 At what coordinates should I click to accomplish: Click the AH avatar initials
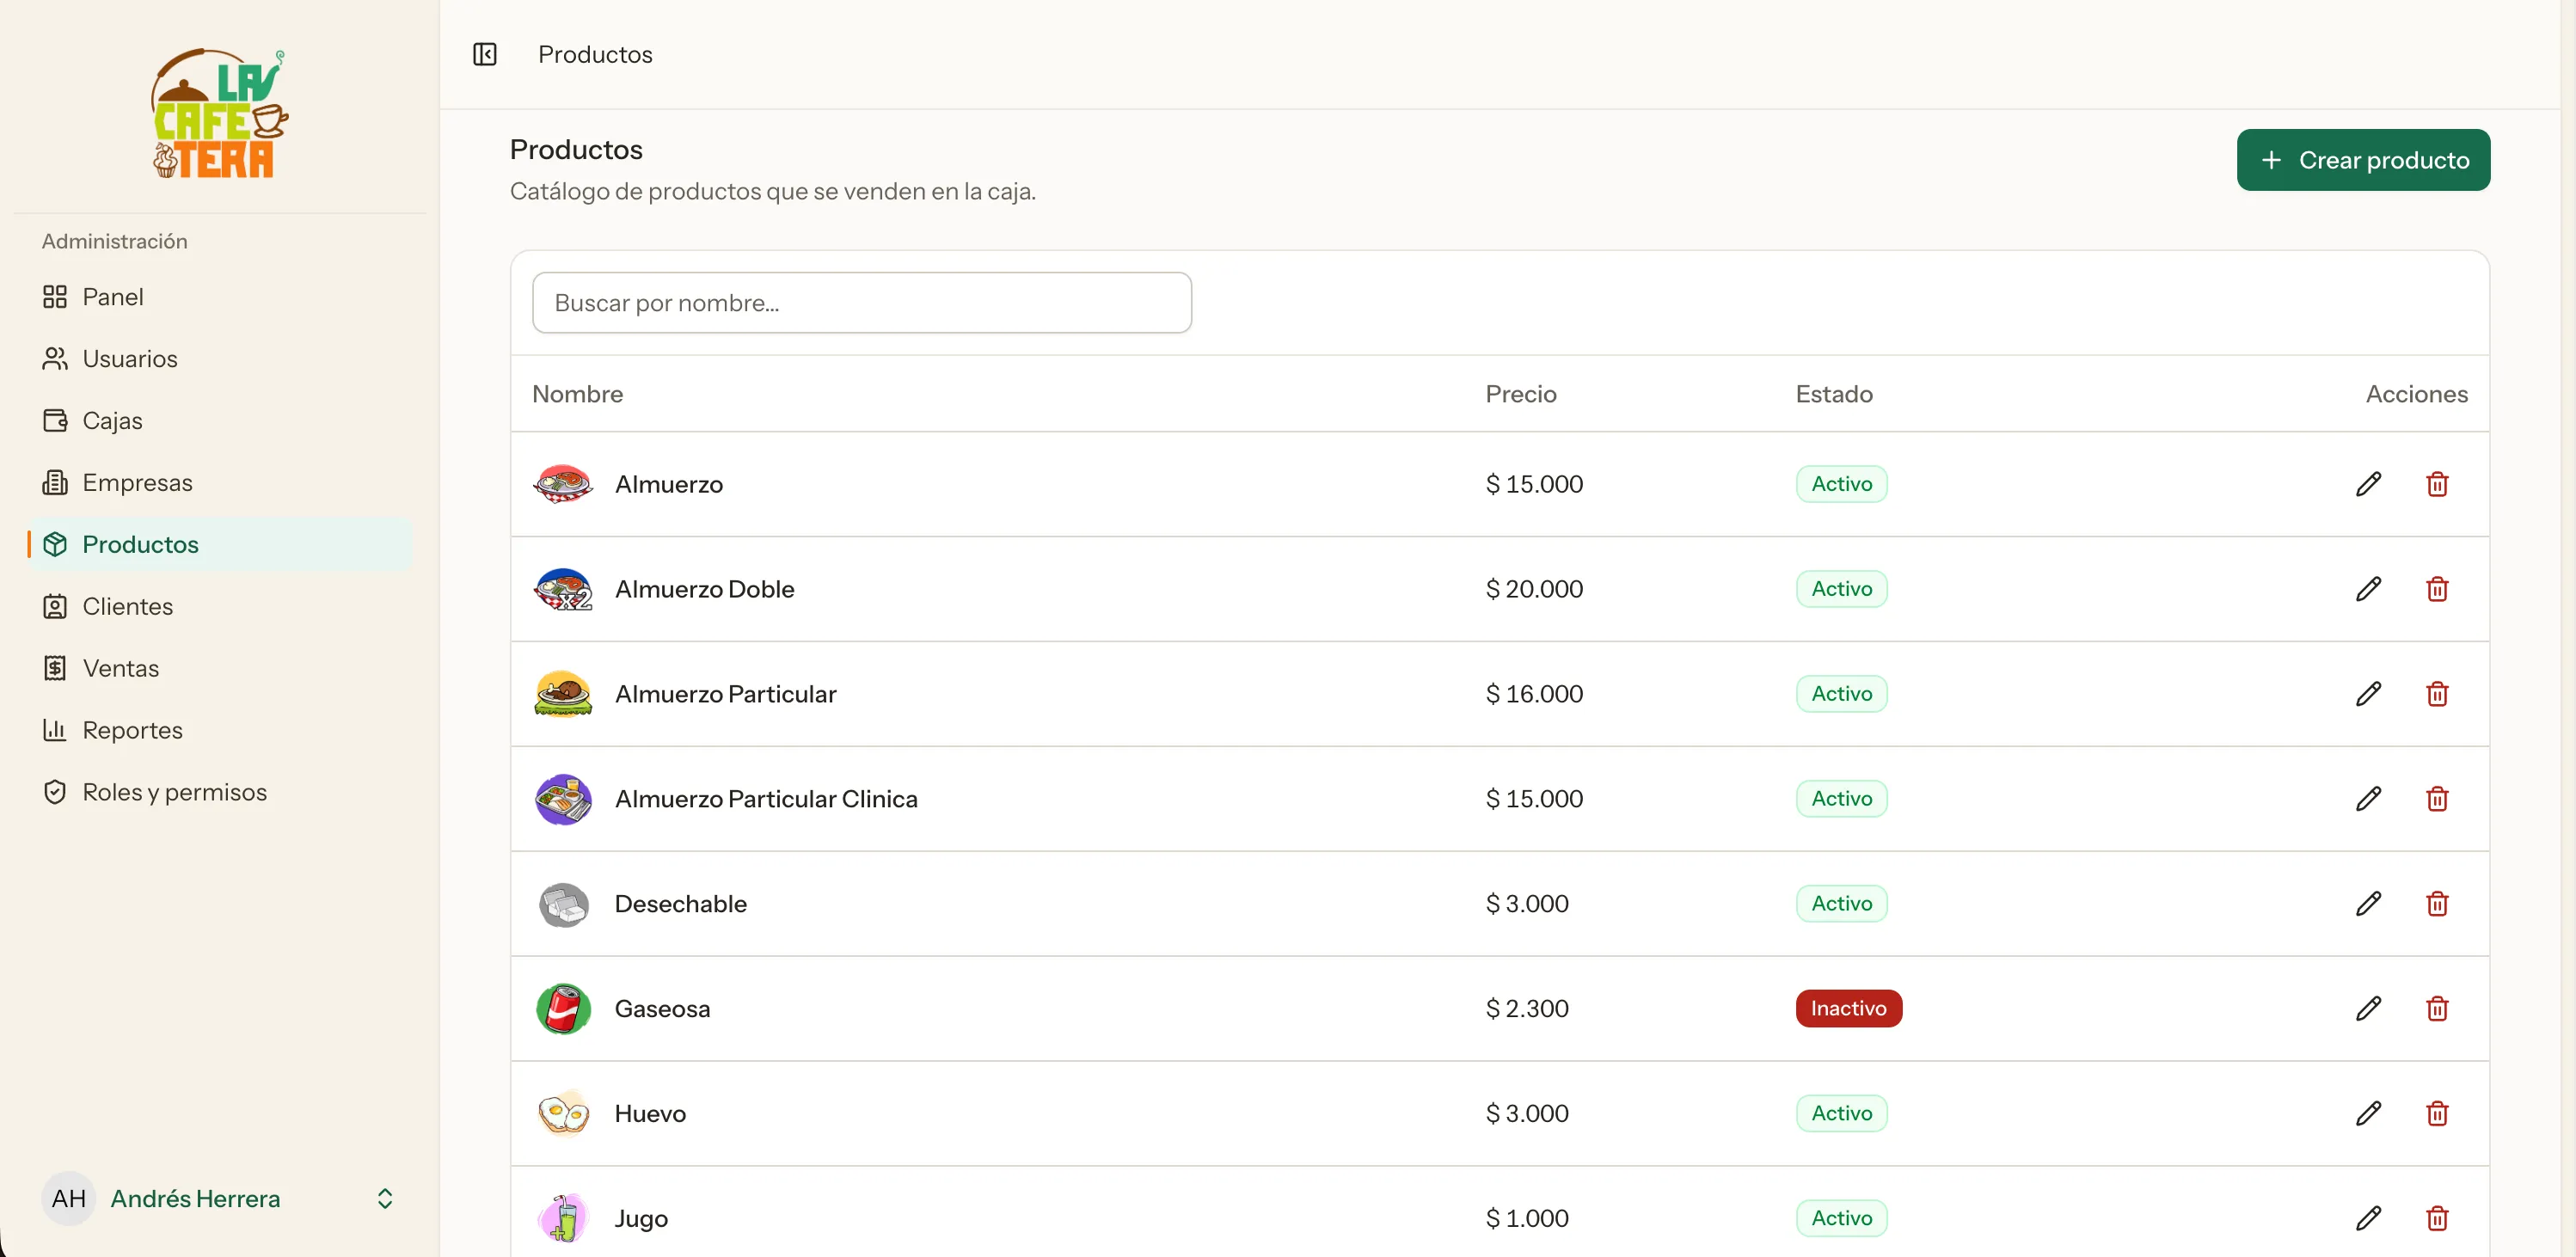[x=68, y=1198]
